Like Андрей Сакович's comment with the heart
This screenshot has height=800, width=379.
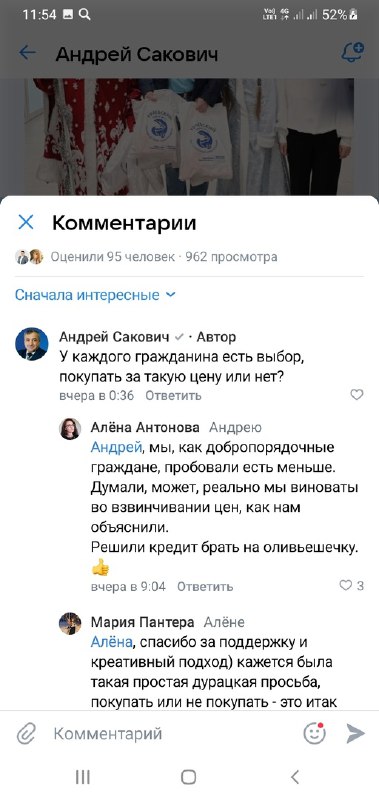(357, 394)
